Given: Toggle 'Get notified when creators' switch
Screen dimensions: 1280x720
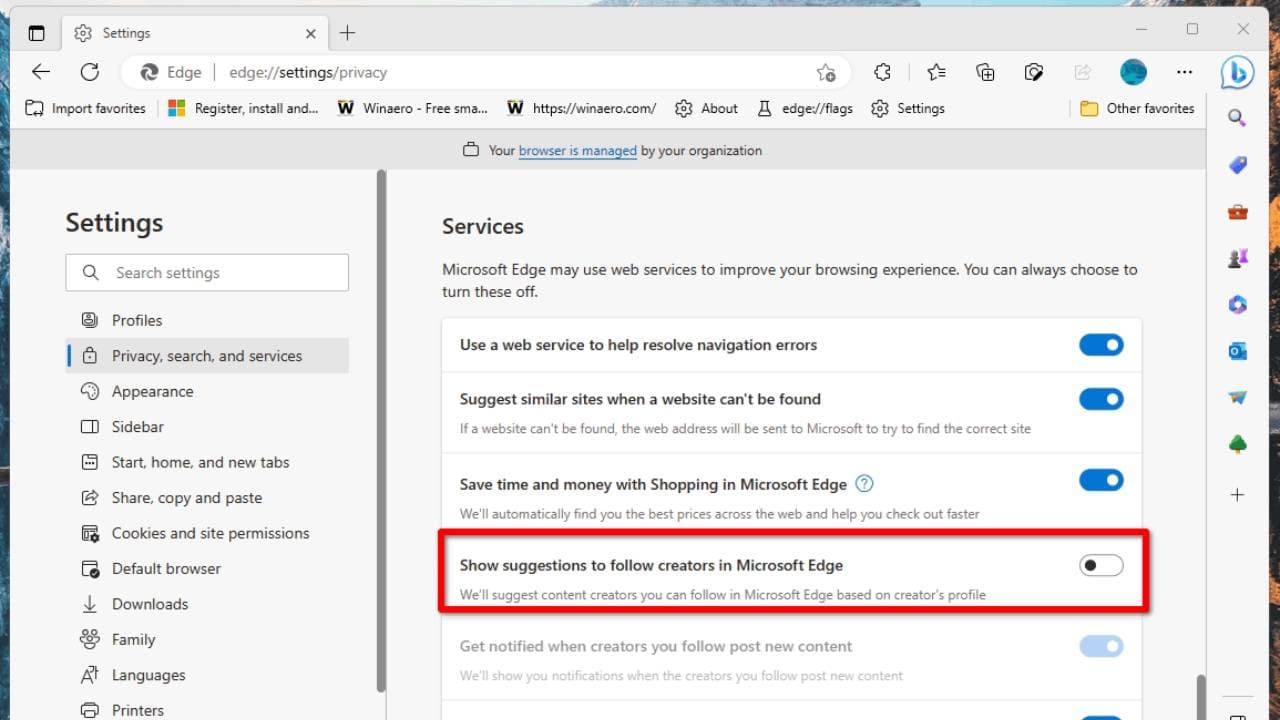Looking at the screenshot, I should point(1101,647).
